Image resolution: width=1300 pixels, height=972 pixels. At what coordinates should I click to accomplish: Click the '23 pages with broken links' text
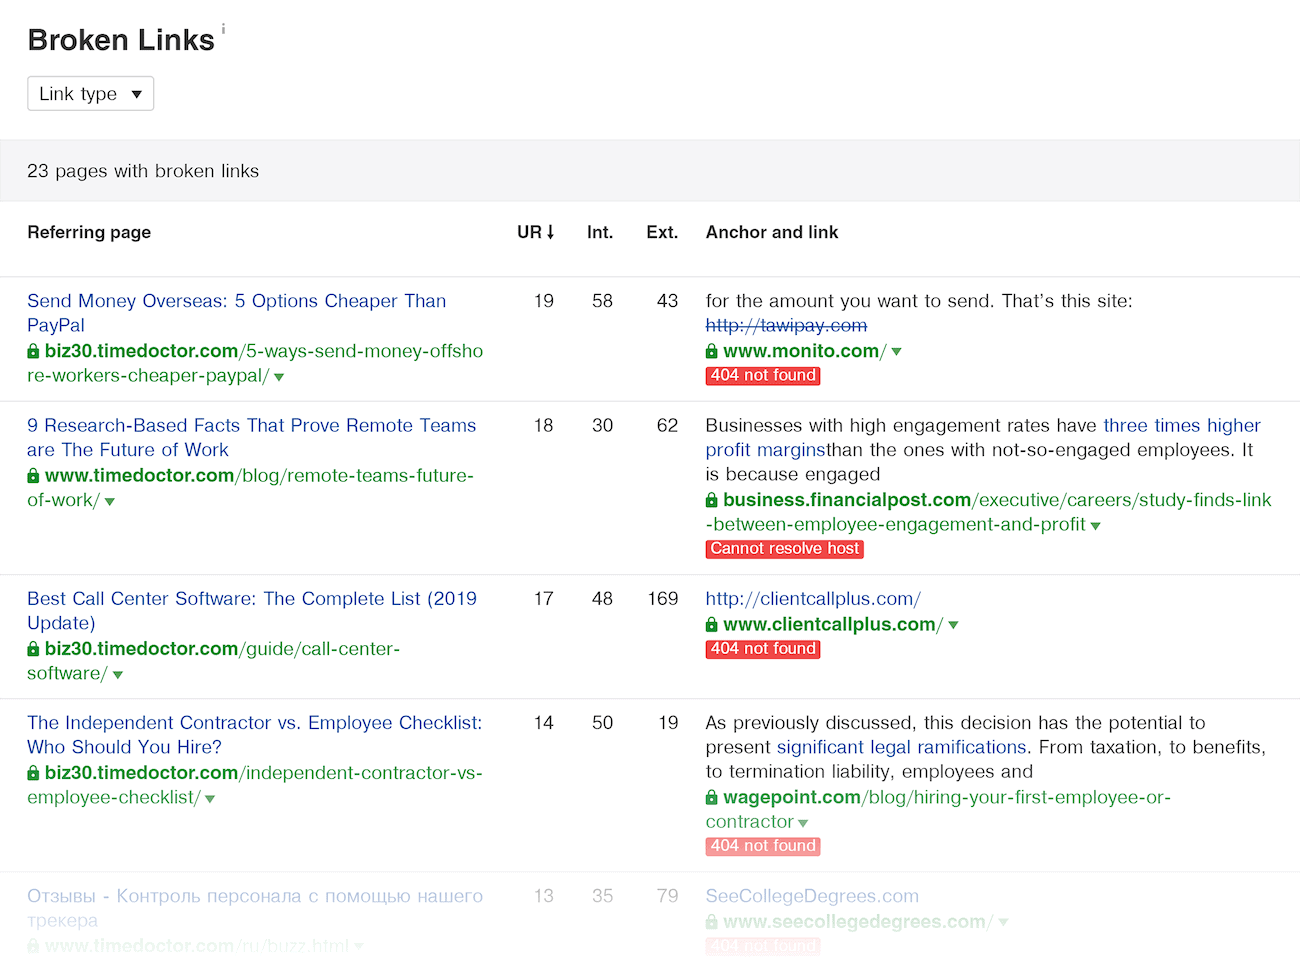(x=143, y=171)
